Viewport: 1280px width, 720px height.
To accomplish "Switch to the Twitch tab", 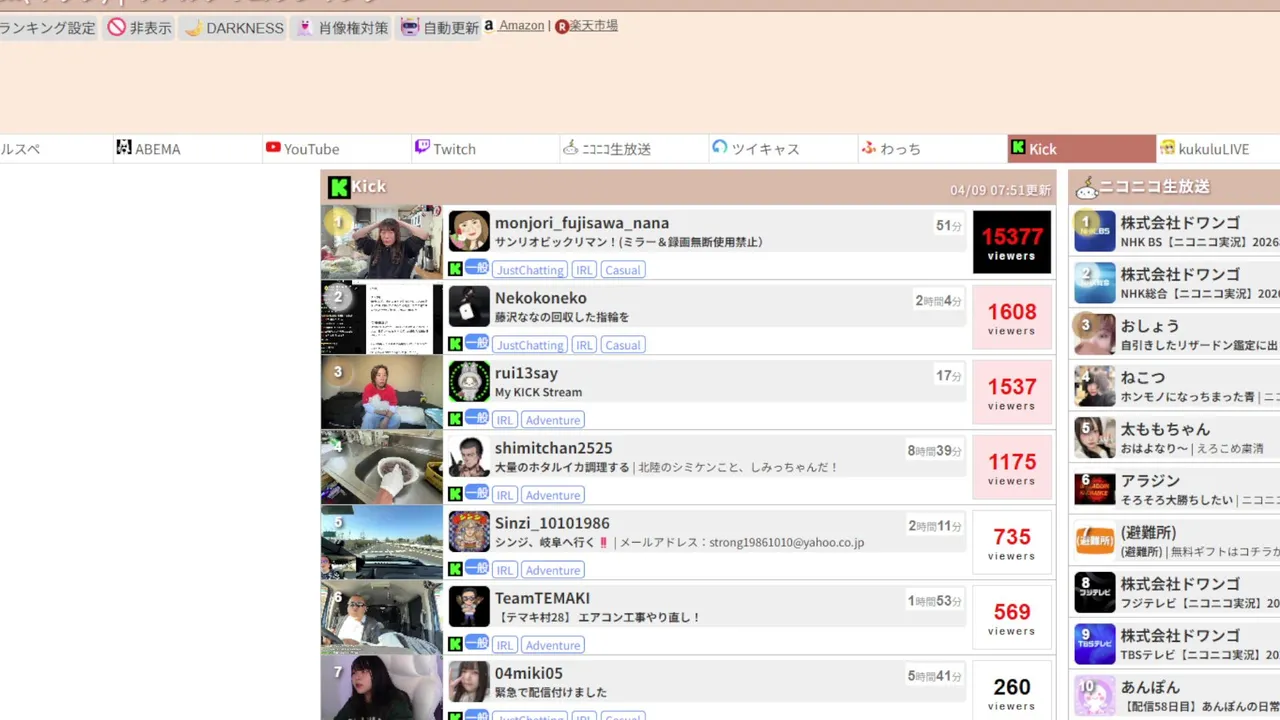I will [x=486, y=149].
